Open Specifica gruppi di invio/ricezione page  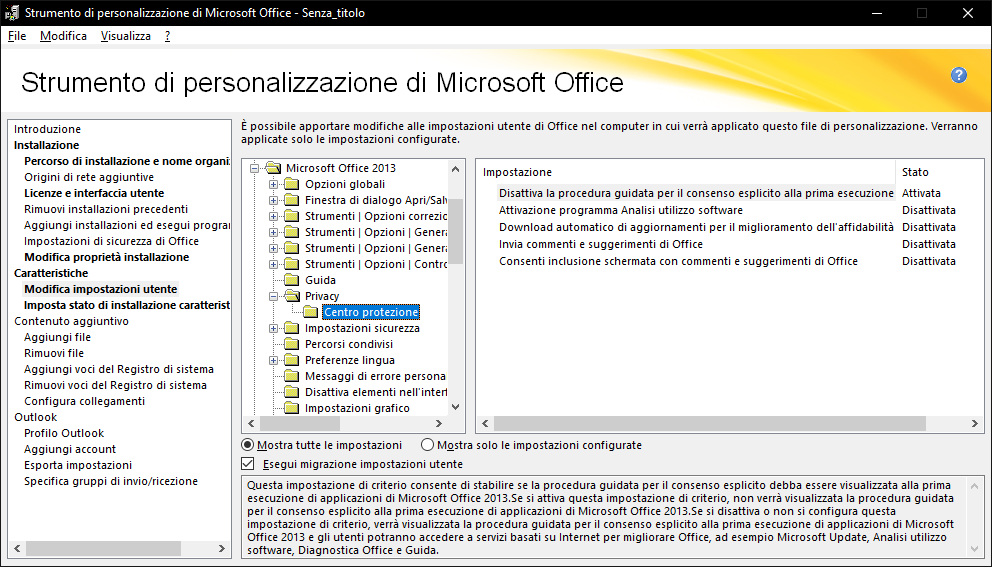click(111, 481)
